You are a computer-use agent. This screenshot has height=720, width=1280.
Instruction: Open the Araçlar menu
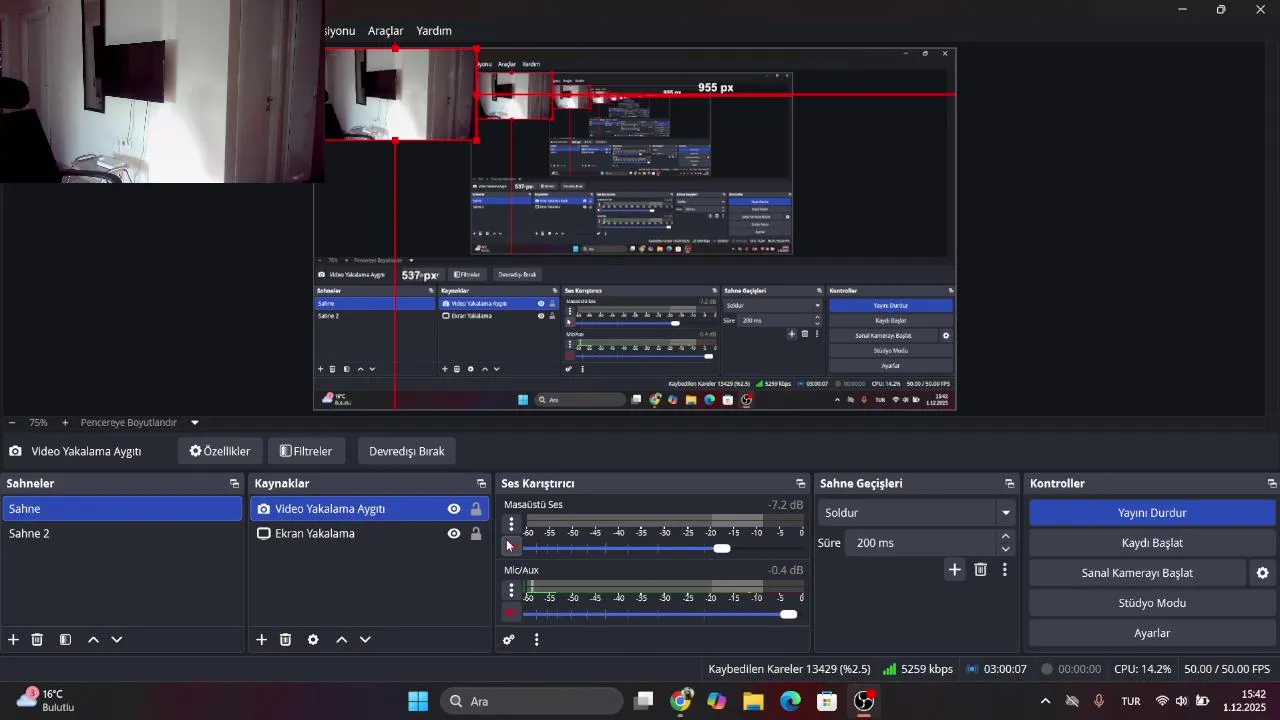coord(385,31)
